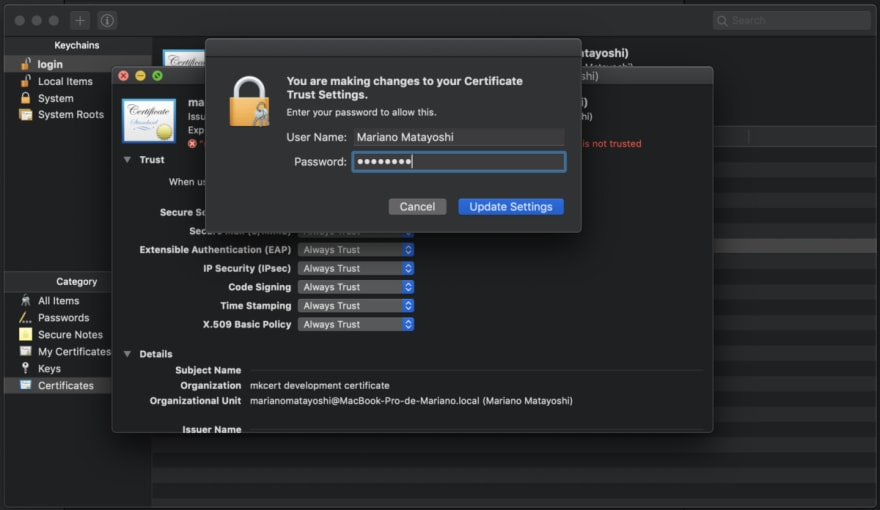Image resolution: width=880 pixels, height=510 pixels.
Task: Click the Search field in Keychain Access
Action: point(791,21)
